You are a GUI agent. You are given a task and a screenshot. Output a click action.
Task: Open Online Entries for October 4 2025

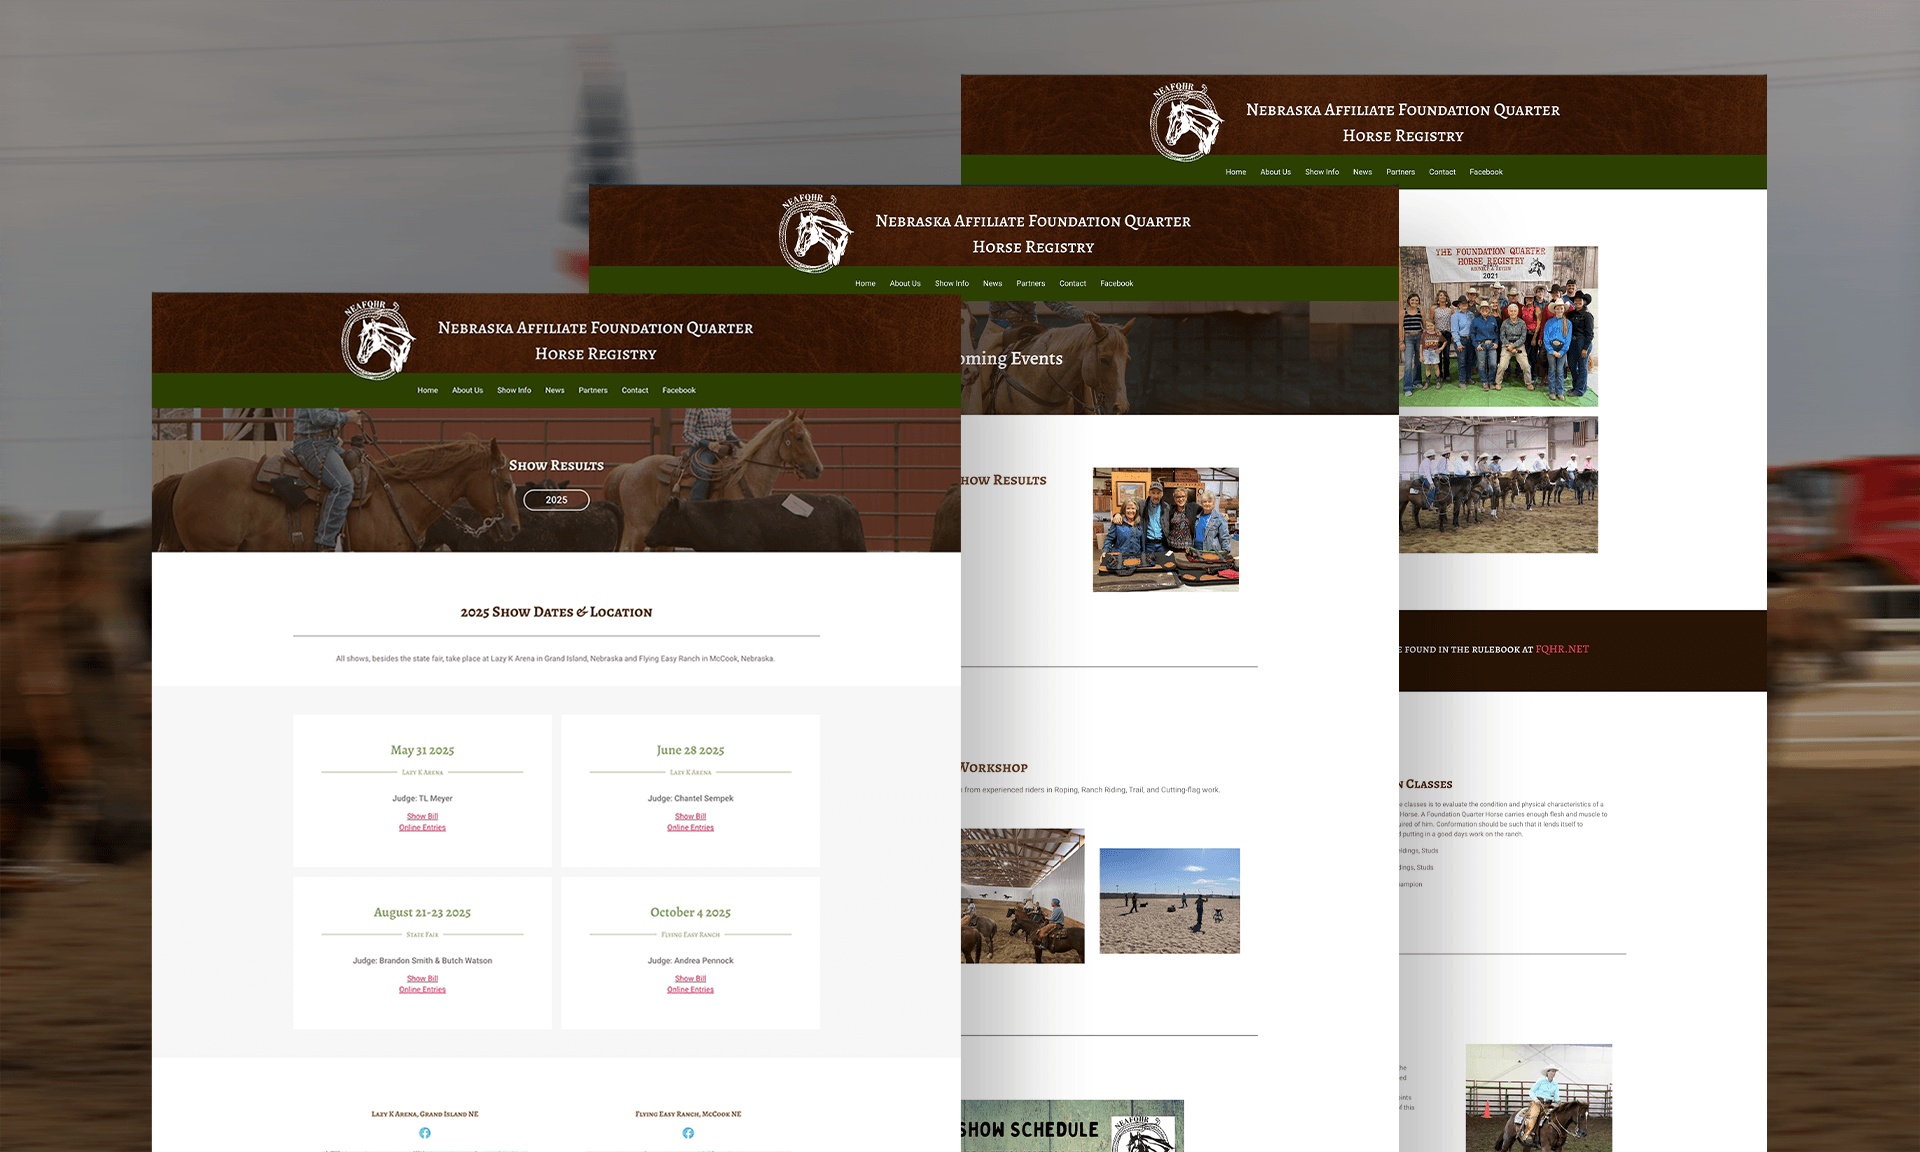[x=690, y=989]
